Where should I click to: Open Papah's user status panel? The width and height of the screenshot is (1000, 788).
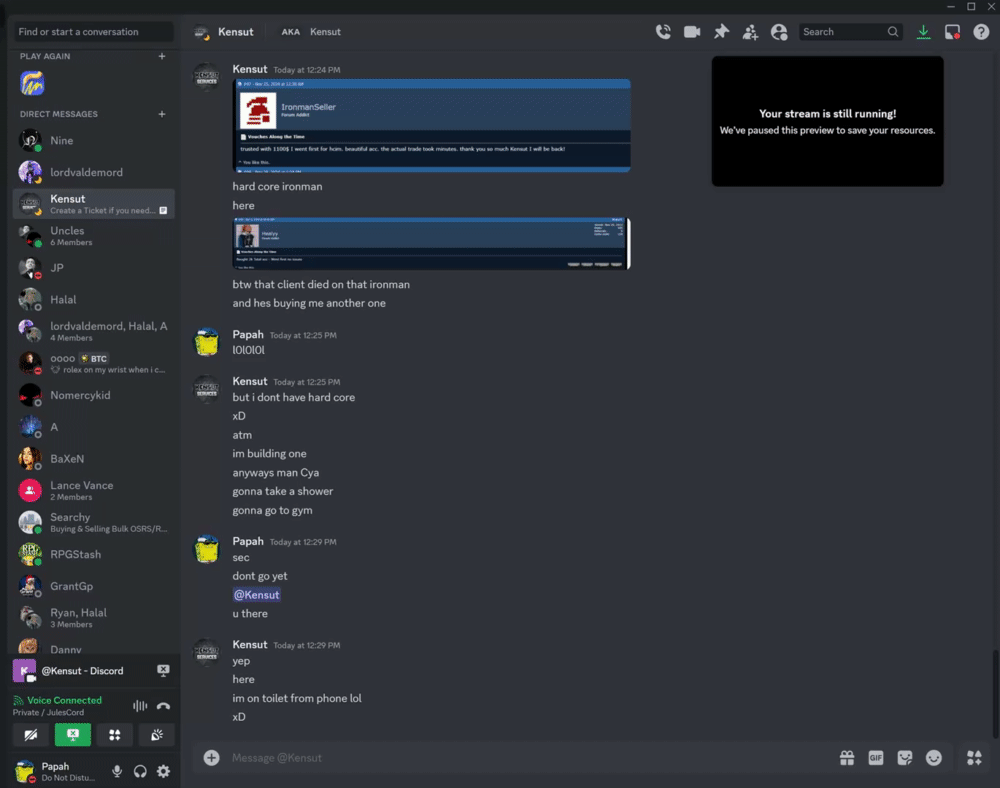tap(57, 771)
